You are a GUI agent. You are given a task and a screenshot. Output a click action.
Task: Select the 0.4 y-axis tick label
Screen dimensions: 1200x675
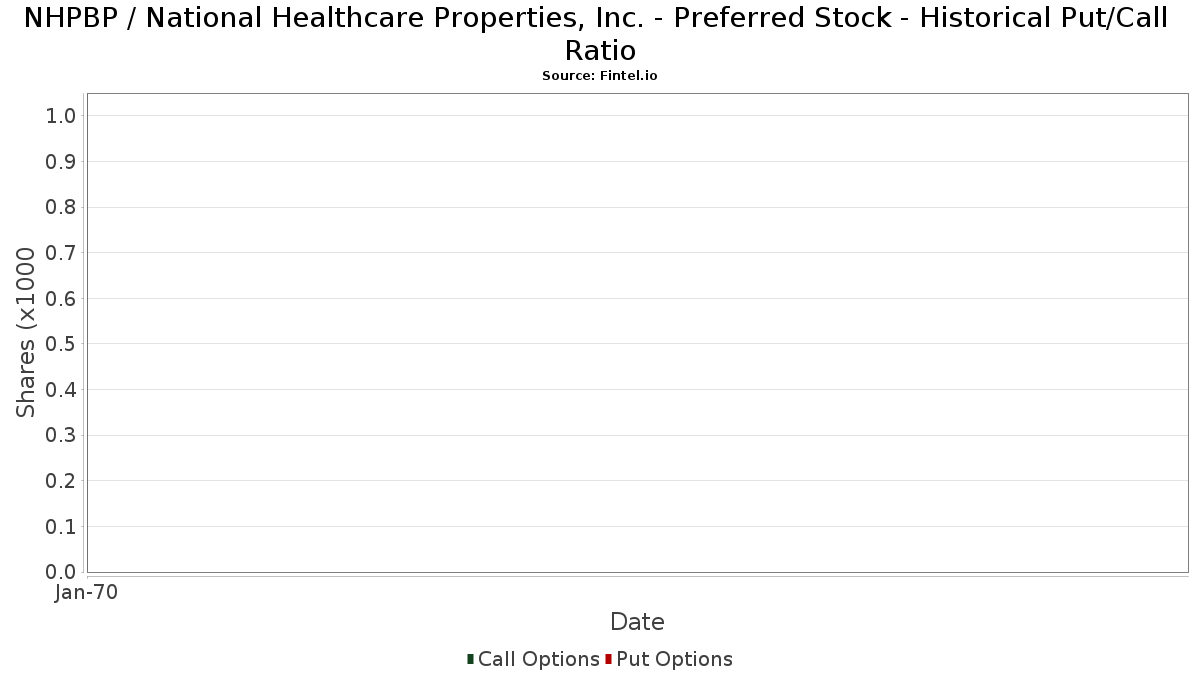pos(61,390)
